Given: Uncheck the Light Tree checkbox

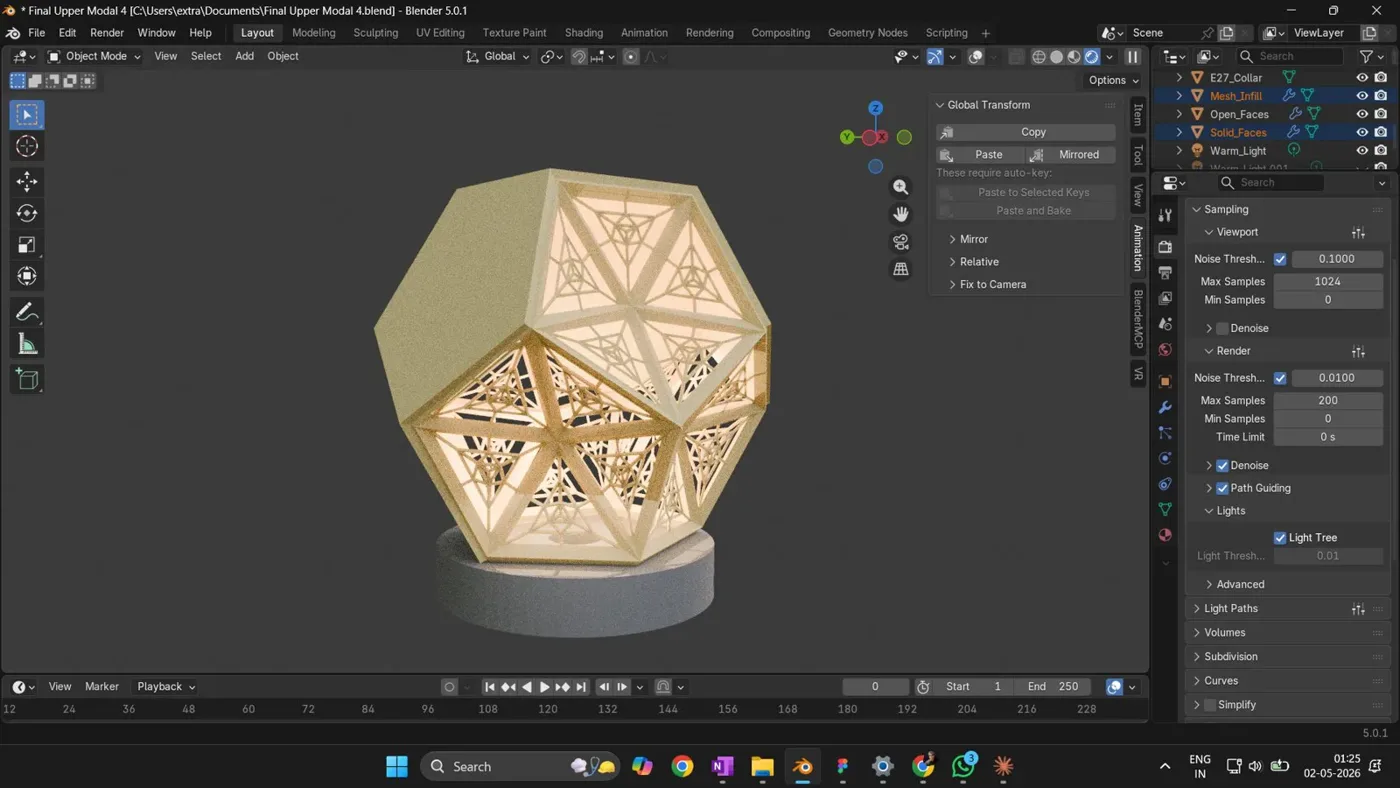Looking at the screenshot, I should point(1280,538).
